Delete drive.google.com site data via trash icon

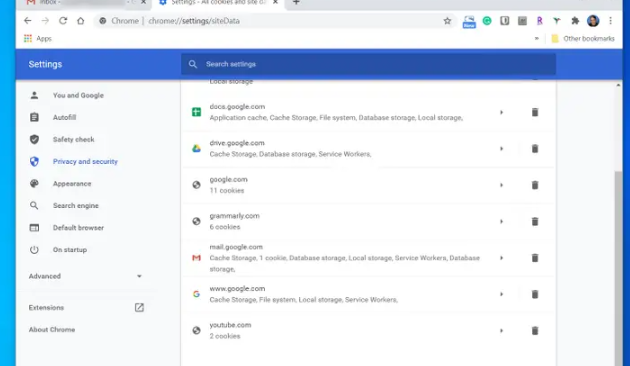535,149
